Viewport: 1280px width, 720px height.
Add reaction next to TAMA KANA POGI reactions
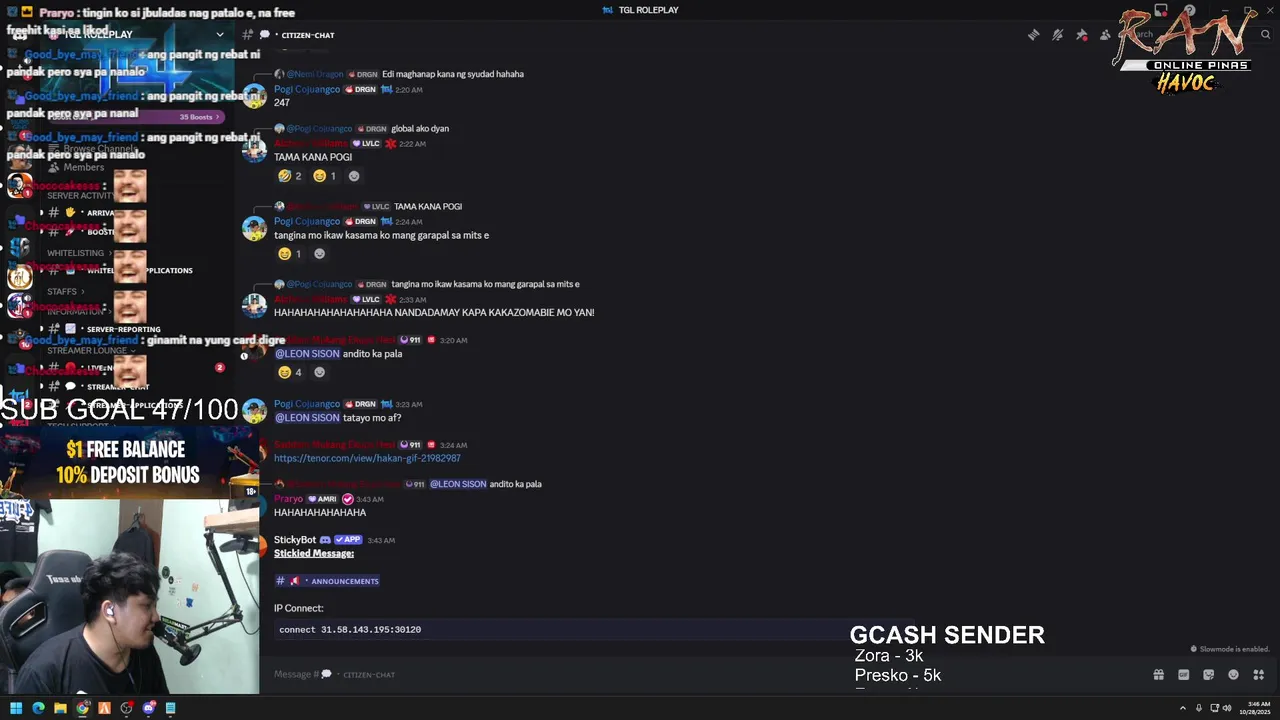click(x=353, y=176)
